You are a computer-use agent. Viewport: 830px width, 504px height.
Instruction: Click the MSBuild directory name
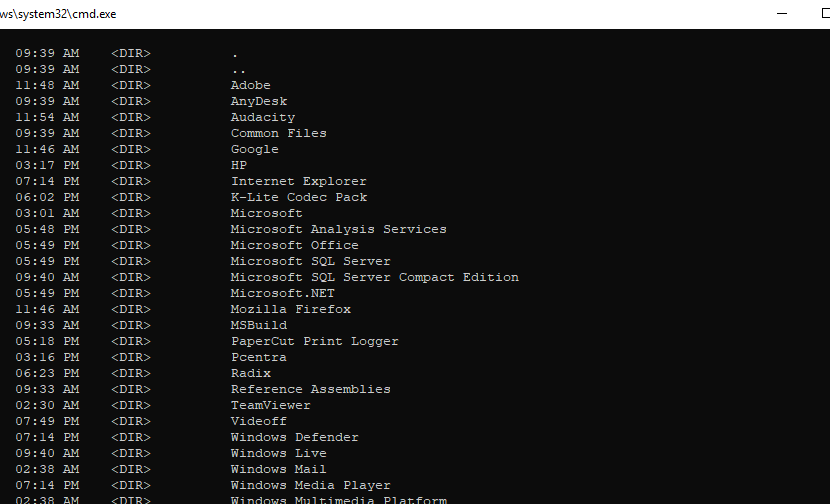point(258,325)
